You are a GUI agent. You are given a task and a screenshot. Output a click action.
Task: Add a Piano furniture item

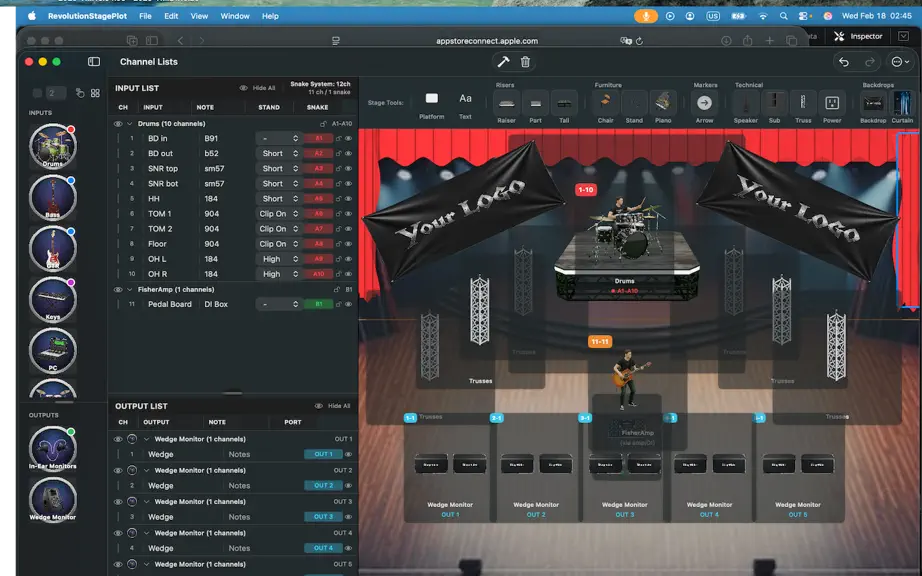tap(663, 108)
